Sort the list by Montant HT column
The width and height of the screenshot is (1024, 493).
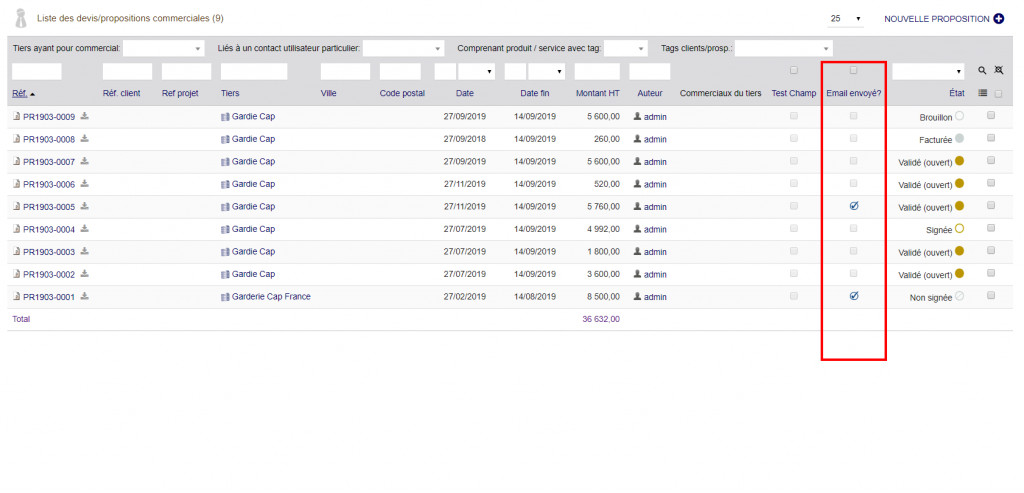[597, 93]
